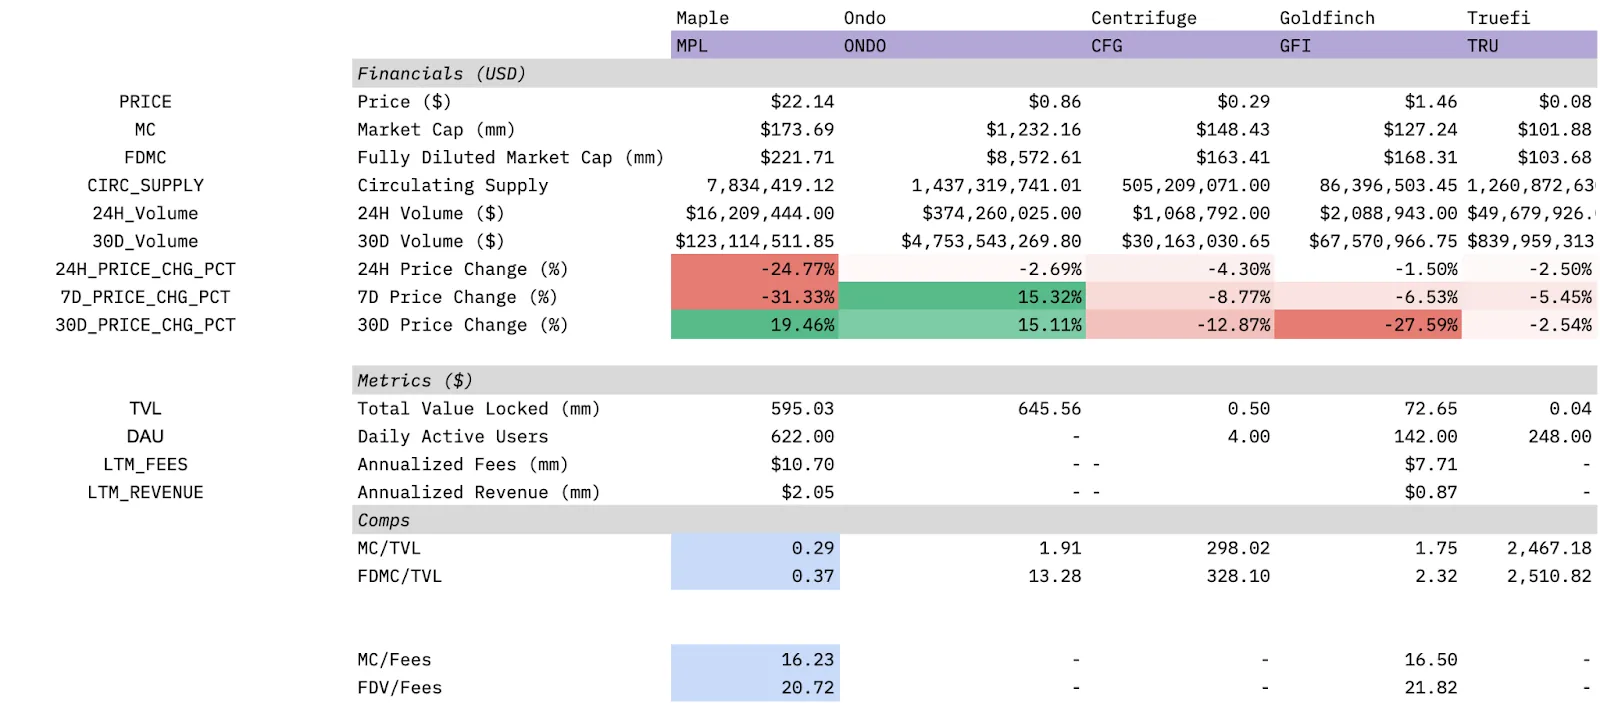This screenshot has width=1600, height=703.
Task: Select Truefi MC/TVL value 2,467.18
Action: [x=1549, y=549]
